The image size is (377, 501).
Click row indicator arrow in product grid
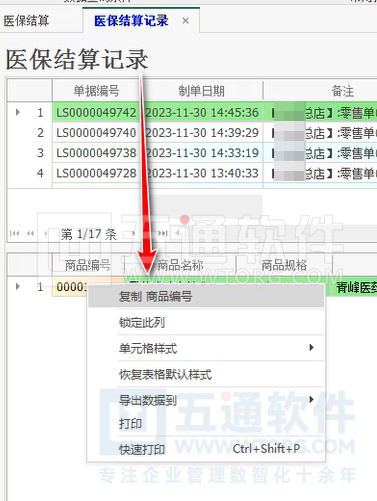click(18, 286)
